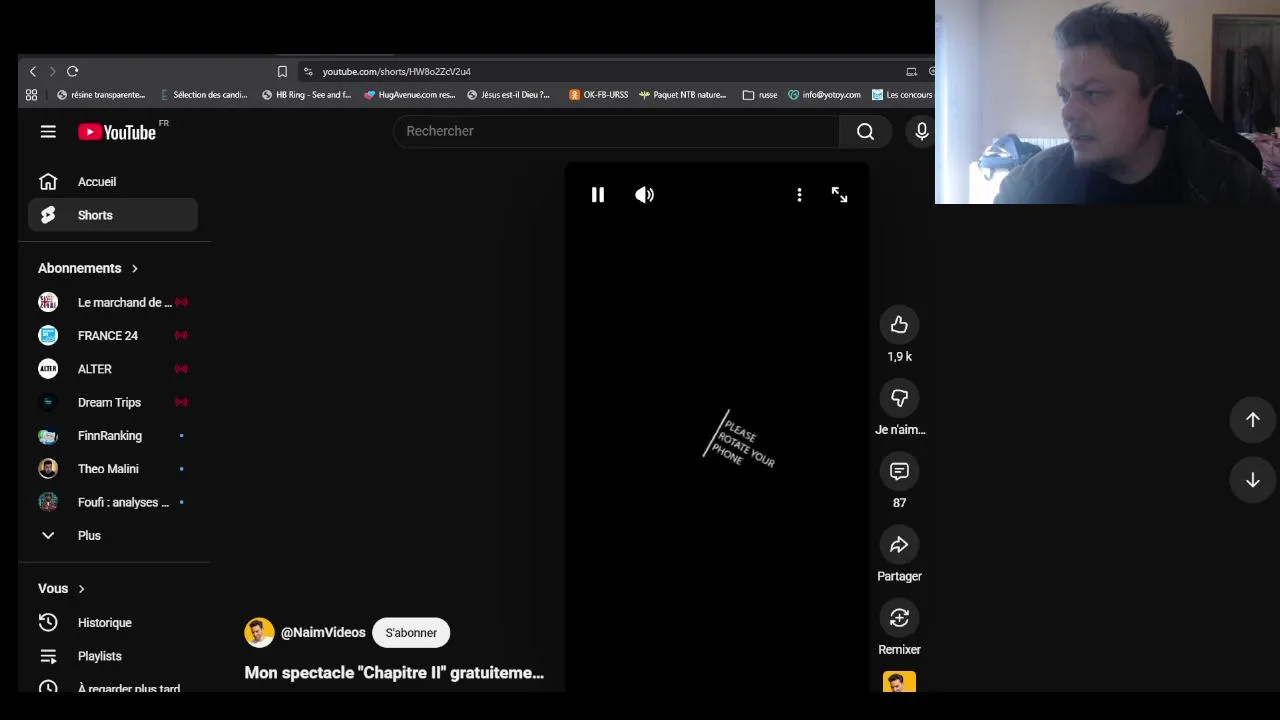Expand the 'russe' bookmarks folder
This screenshot has height=720, width=1280.
pos(760,95)
